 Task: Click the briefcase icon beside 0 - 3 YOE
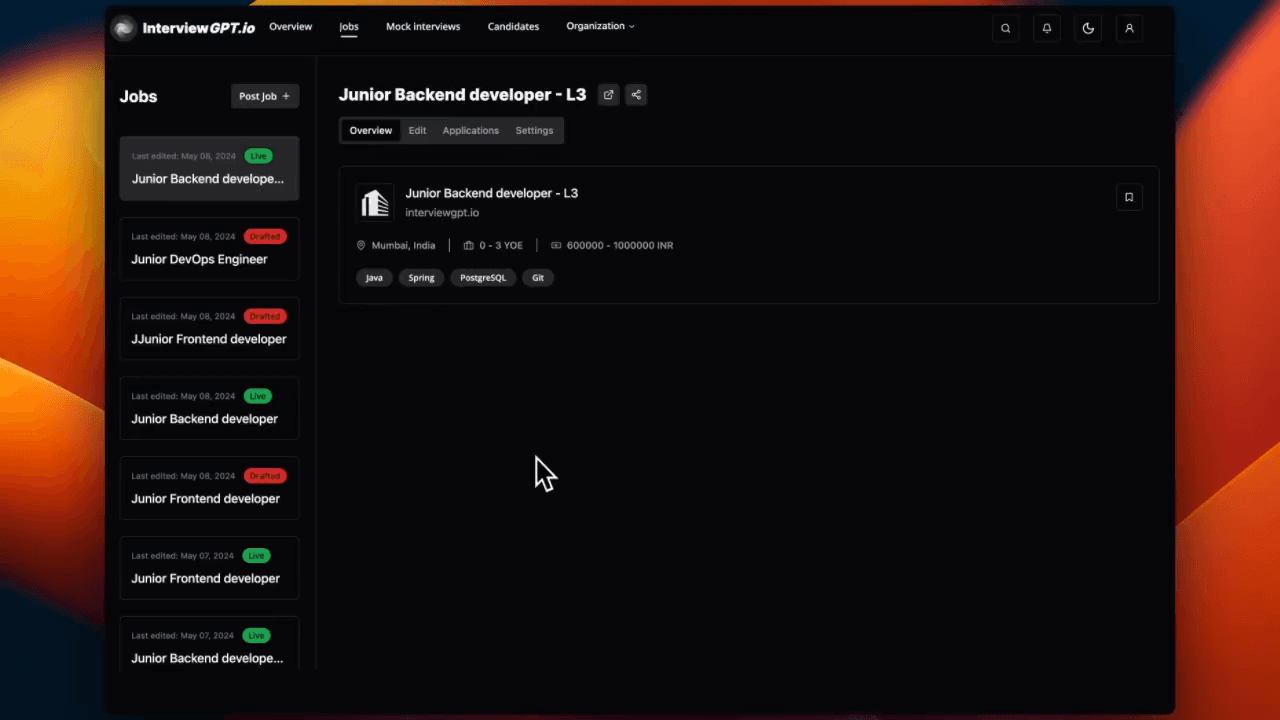click(468, 245)
